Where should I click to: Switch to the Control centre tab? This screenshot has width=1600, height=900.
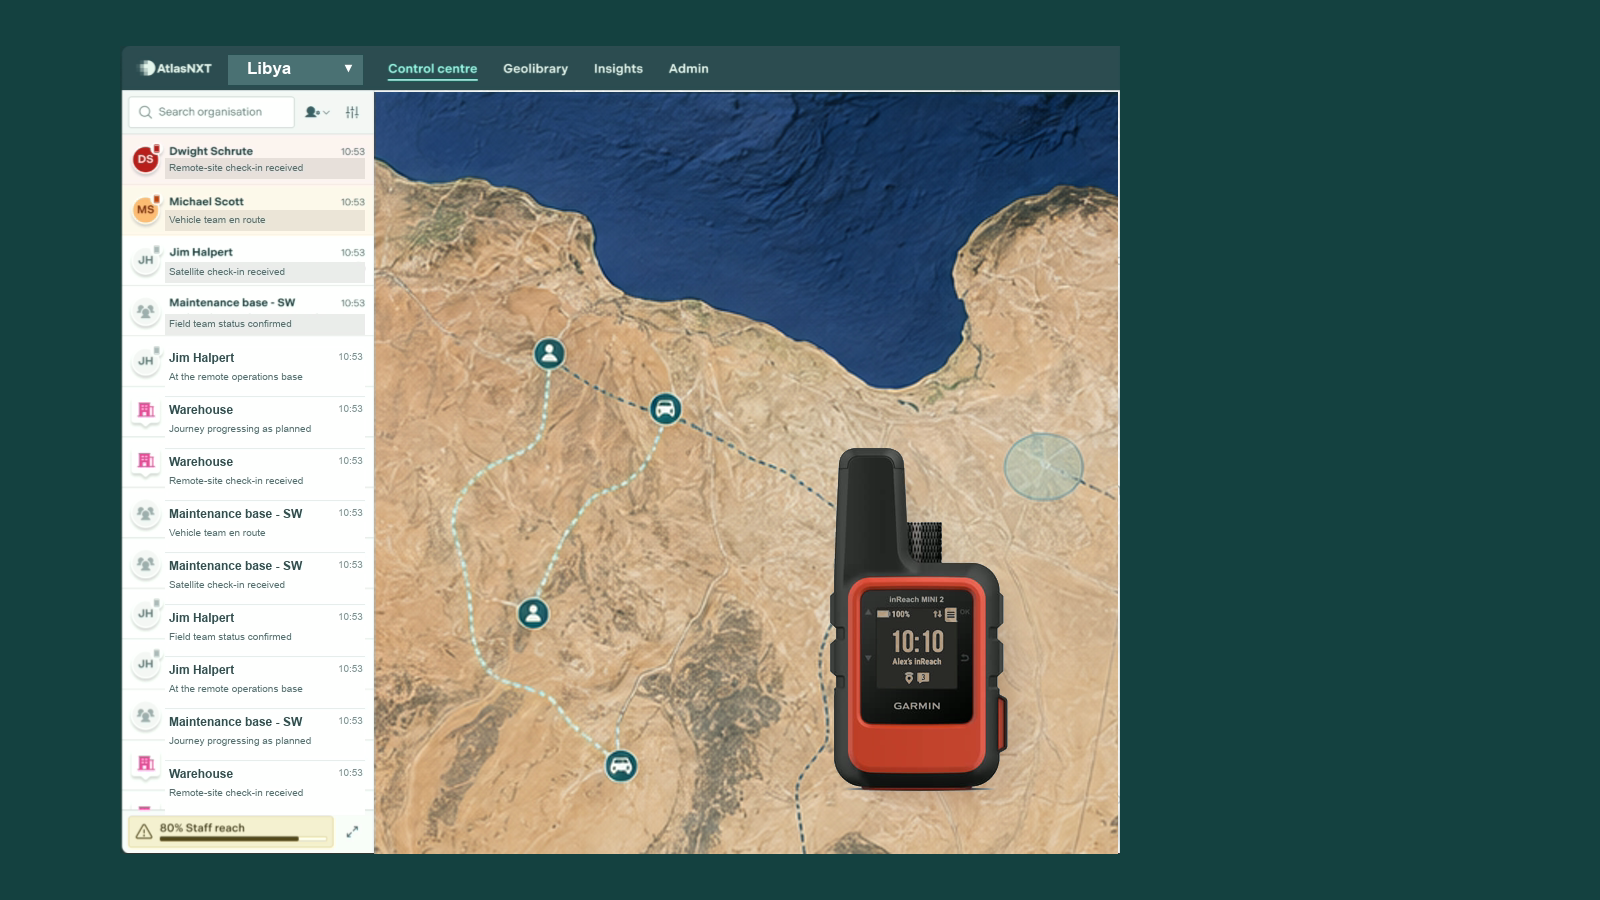[432, 69]
